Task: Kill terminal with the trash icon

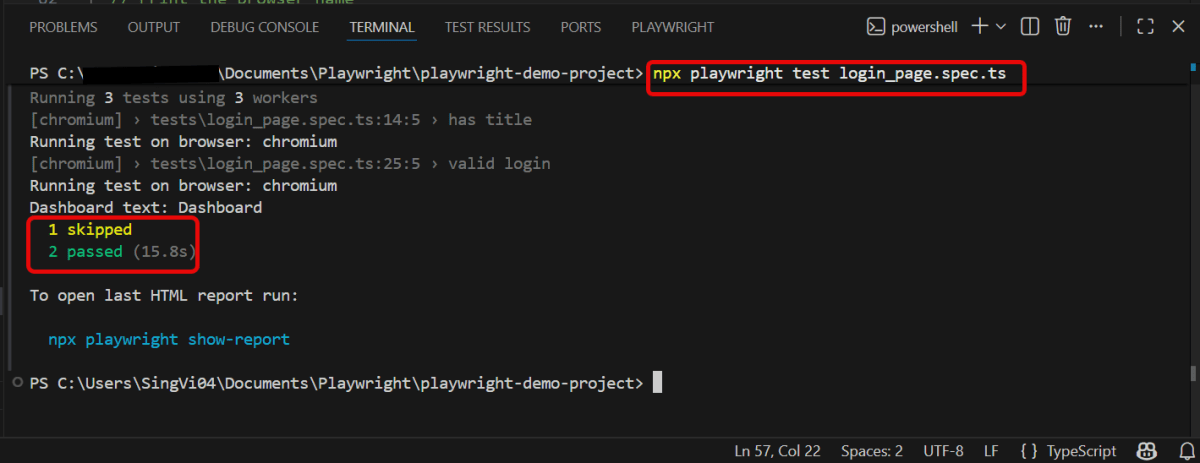Action: pyautogui.click(x=1063, y=27)
